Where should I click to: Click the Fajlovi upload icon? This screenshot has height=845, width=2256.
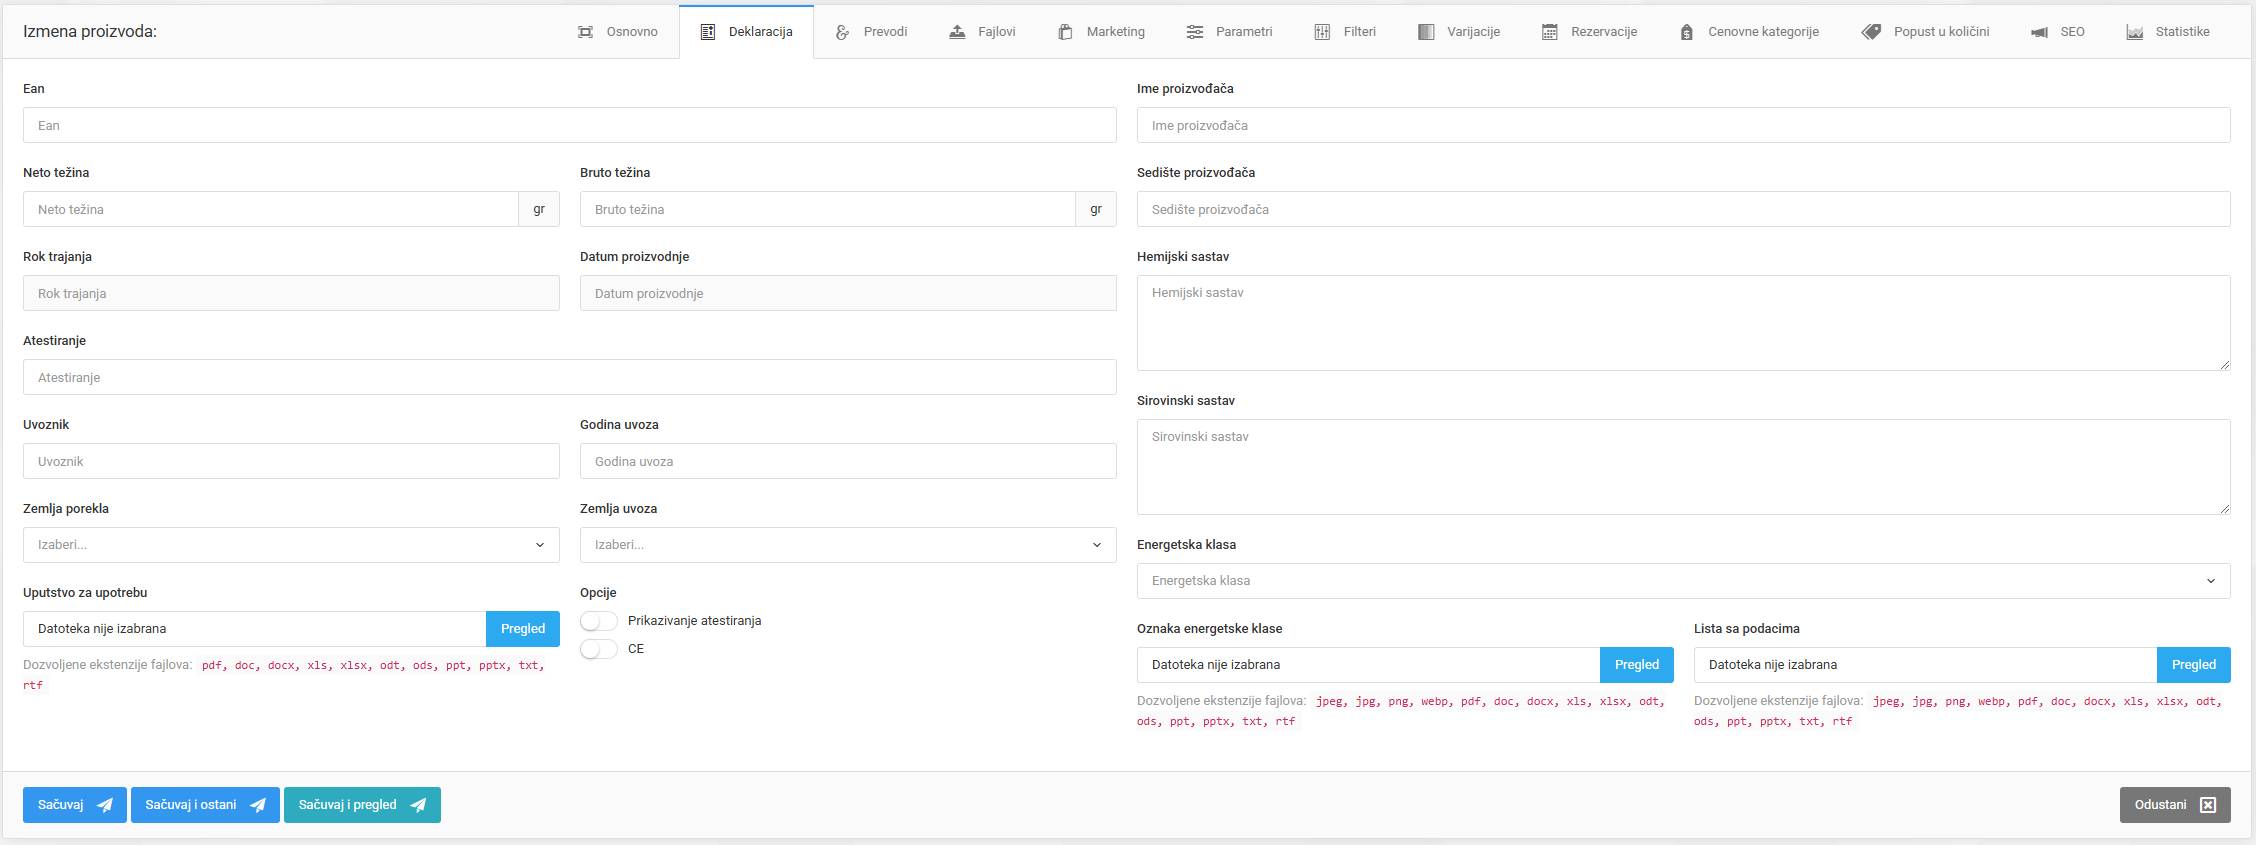click(x=957, y=32)
